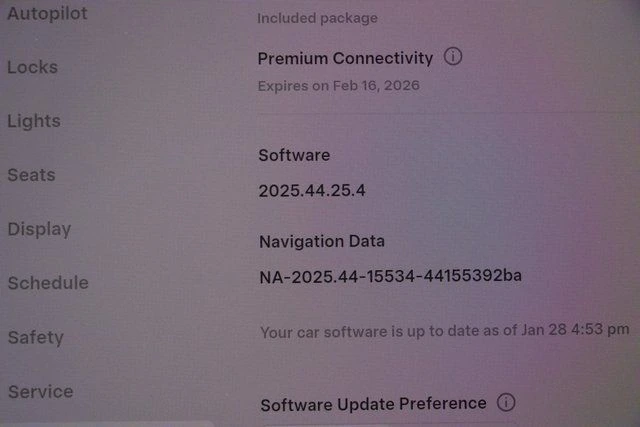Select the Safety menu item
Viewport: 640px width, 427px height.
(35, 337)
